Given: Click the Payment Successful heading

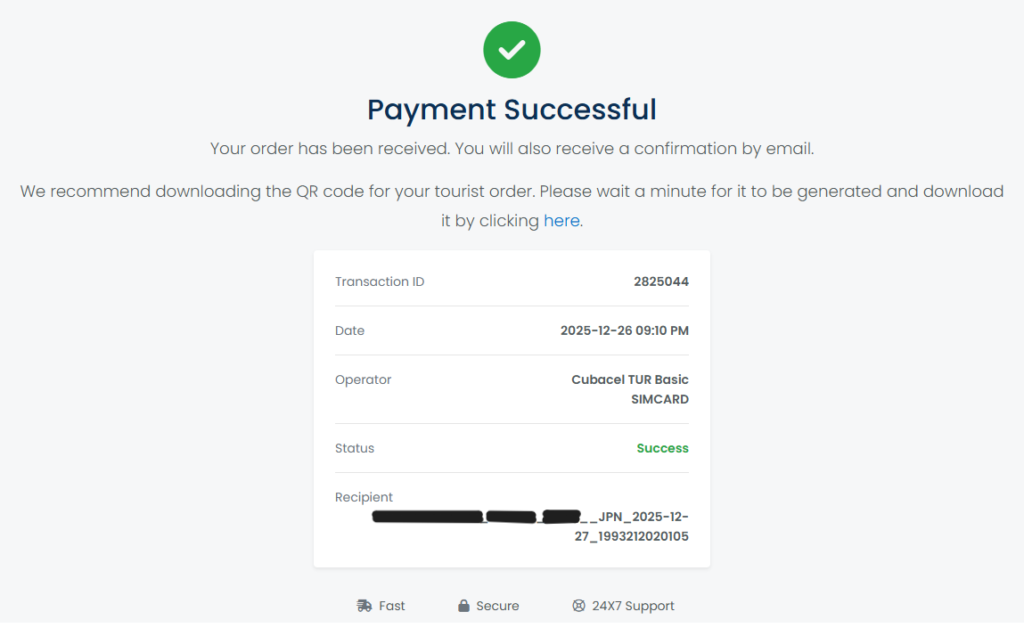Looking at the screenshot, I should 512,109.
